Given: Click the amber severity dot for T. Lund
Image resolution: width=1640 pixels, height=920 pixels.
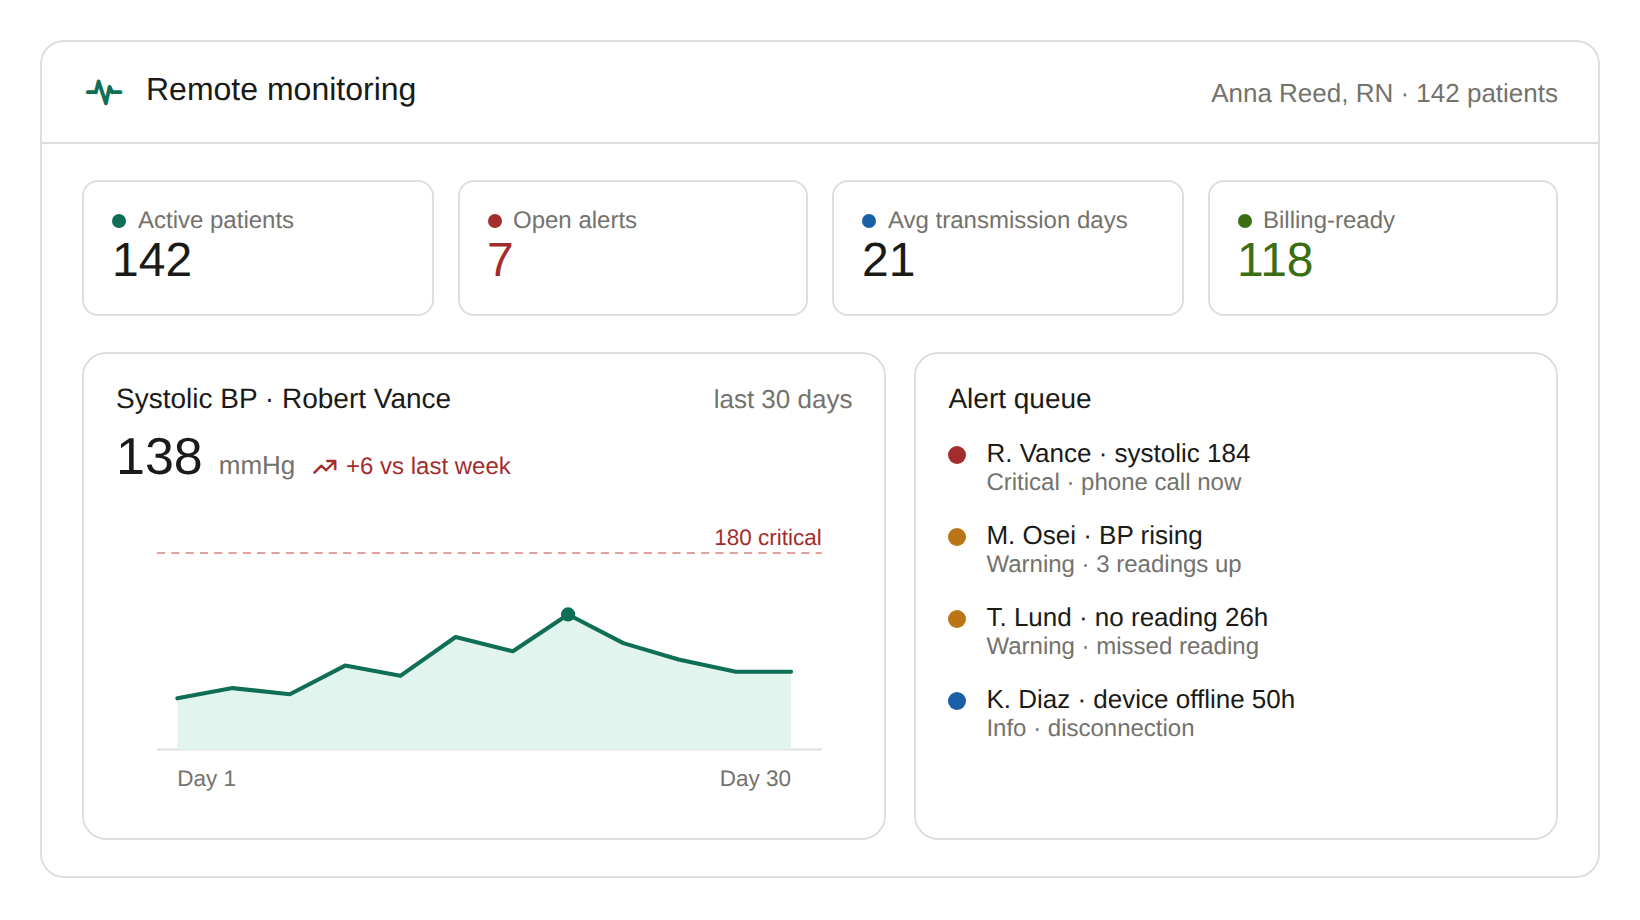Looking at the screenshot, I should point(957,619).
